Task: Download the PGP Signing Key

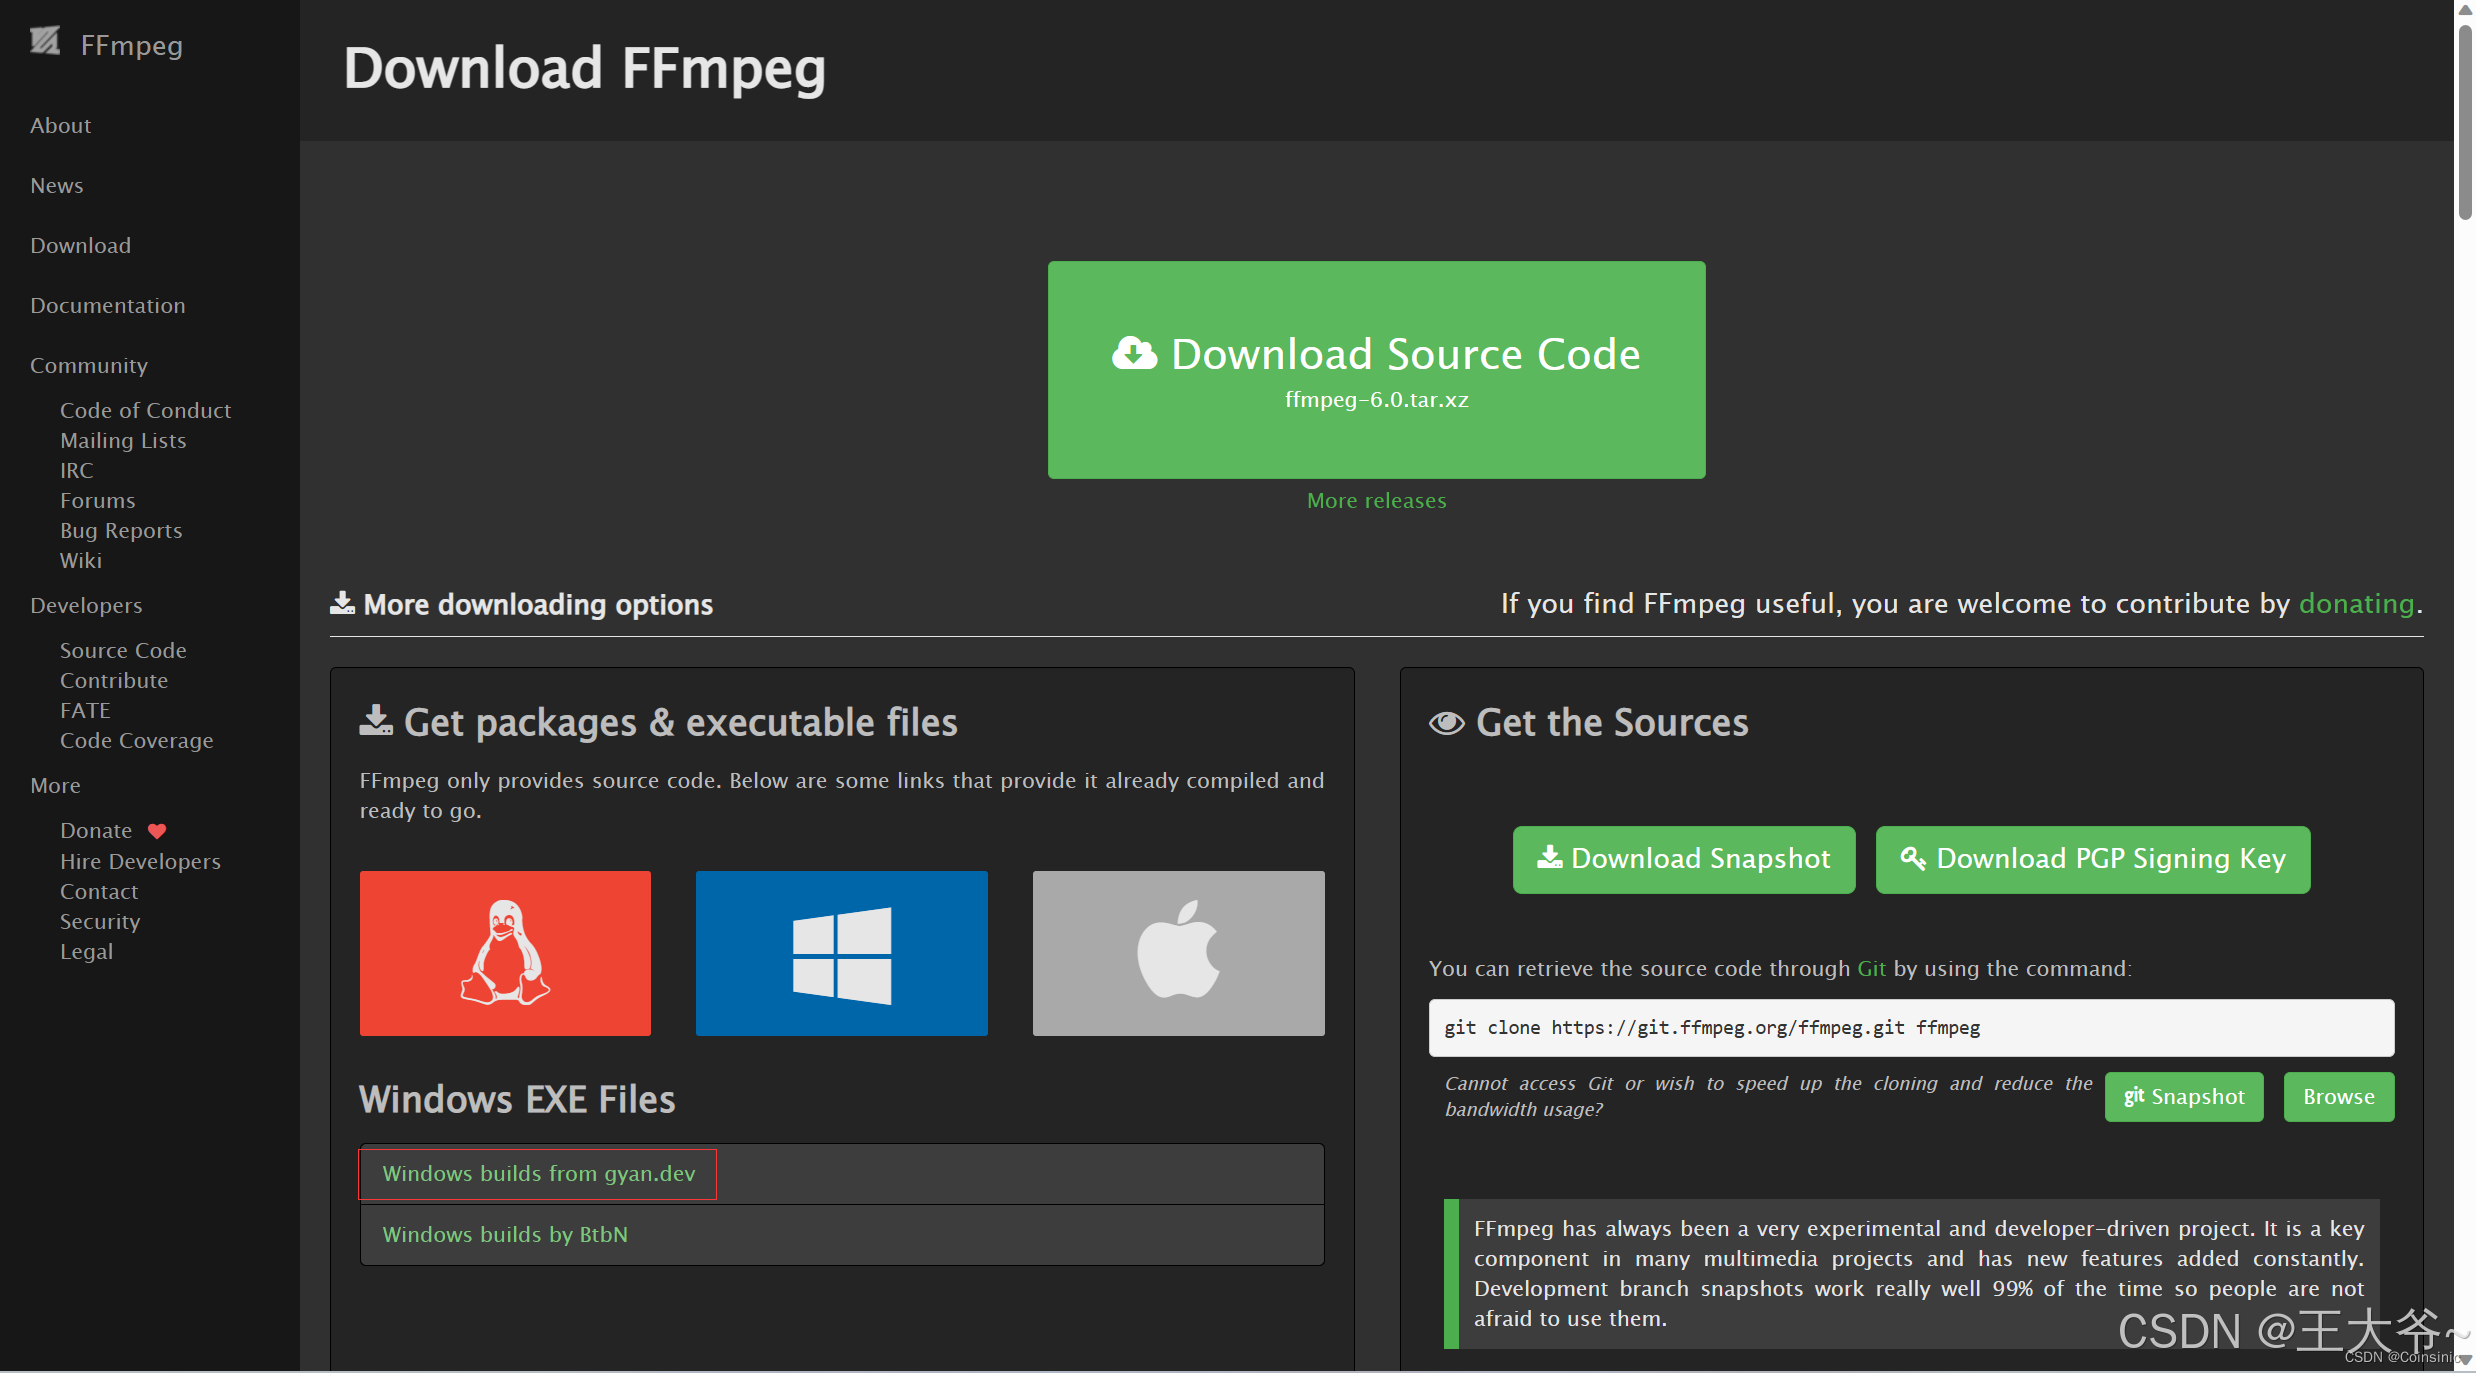Action: tap(2092, 859)
